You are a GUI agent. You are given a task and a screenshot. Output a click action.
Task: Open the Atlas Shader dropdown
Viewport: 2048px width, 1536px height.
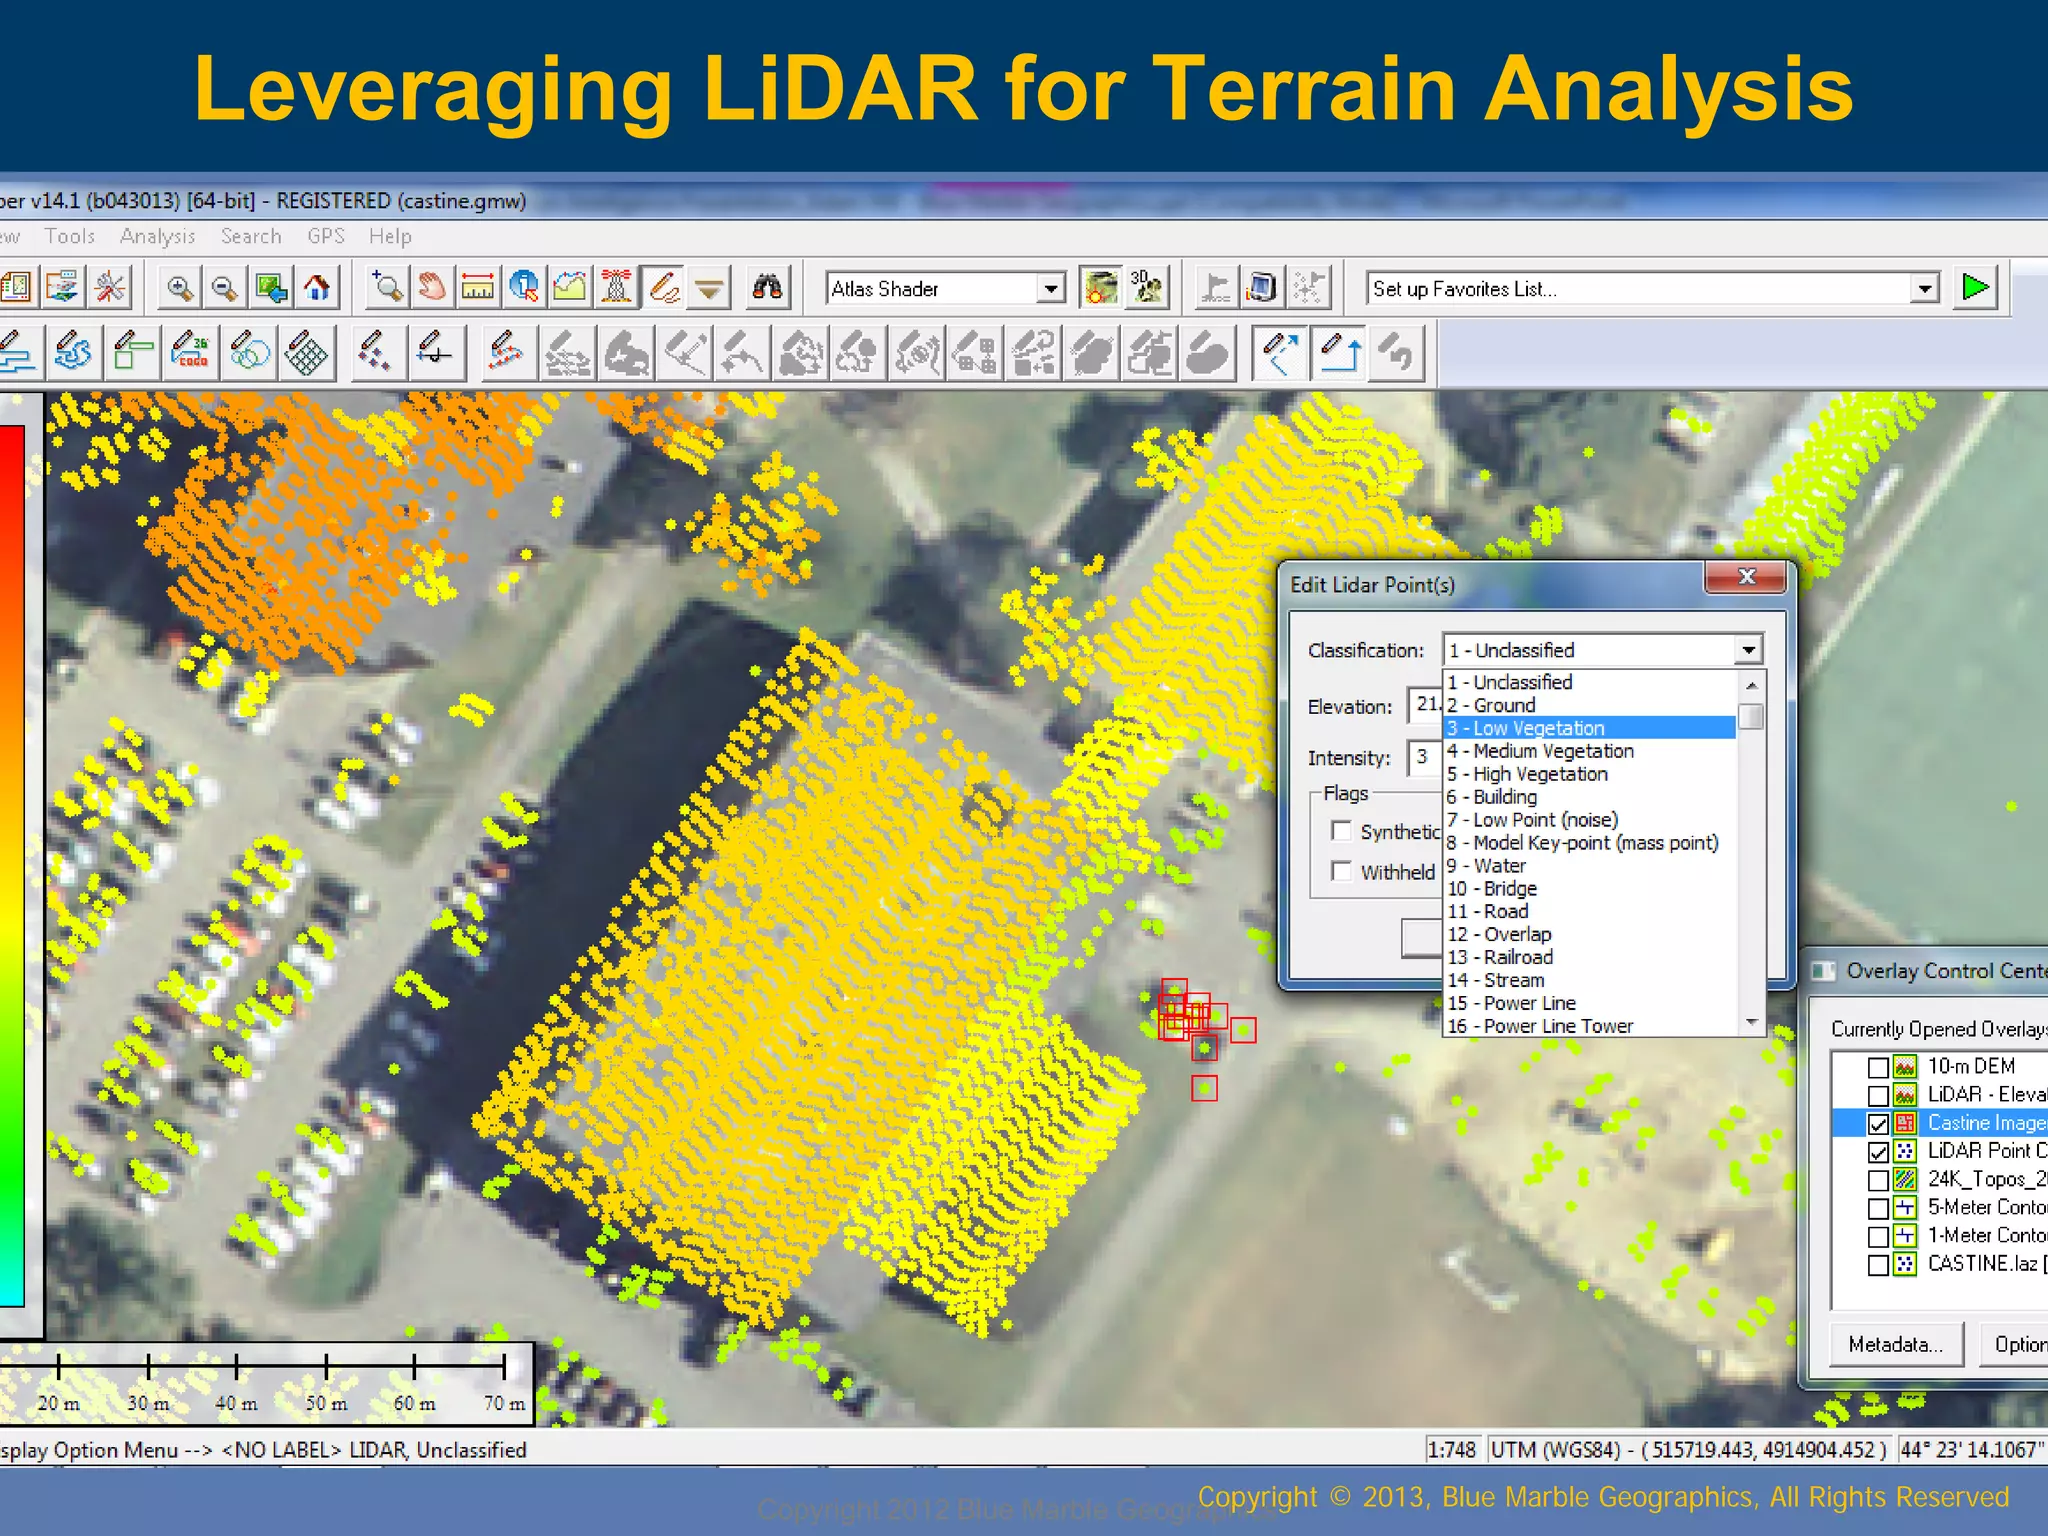[x=1050, y=289]
